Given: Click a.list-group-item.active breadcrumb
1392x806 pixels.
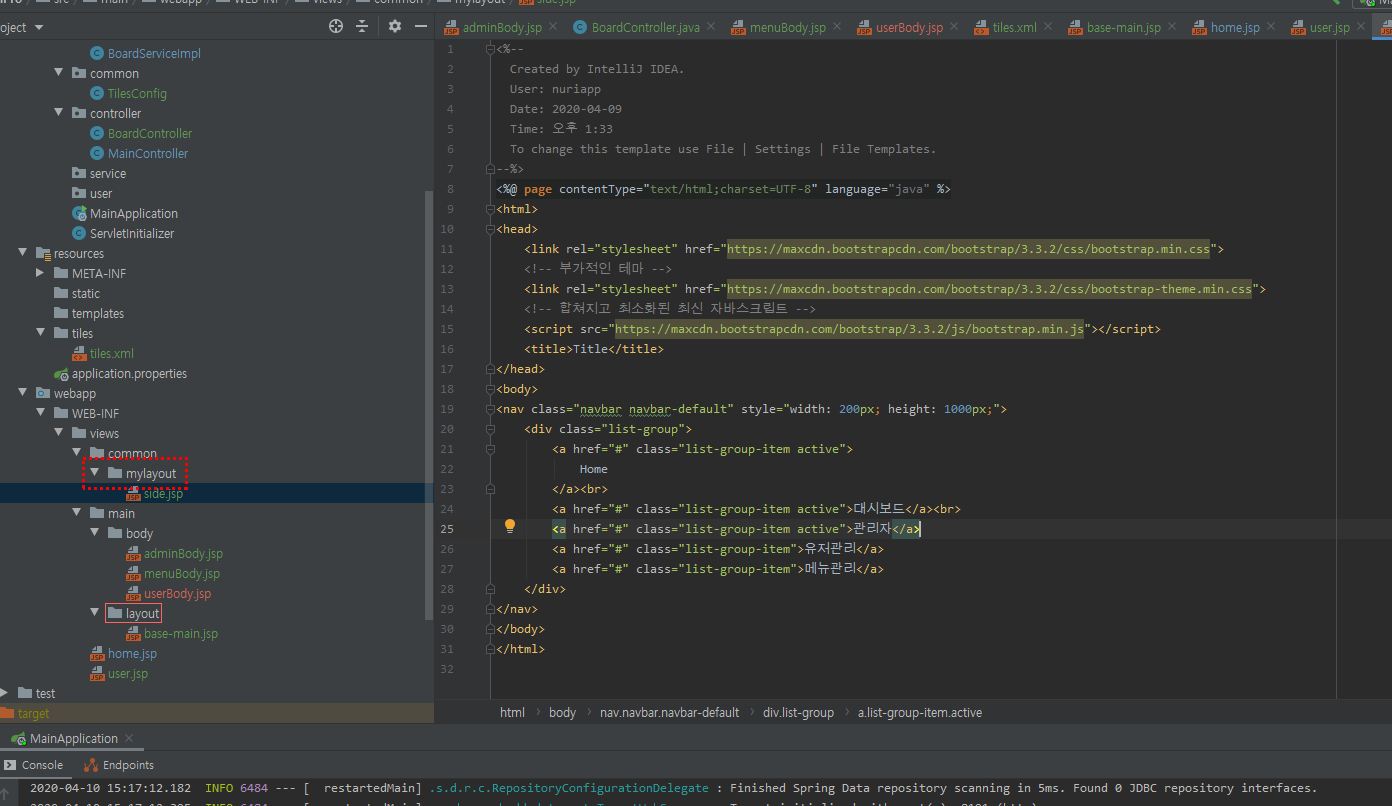Looking at the screenshot, I should (920, 712).
